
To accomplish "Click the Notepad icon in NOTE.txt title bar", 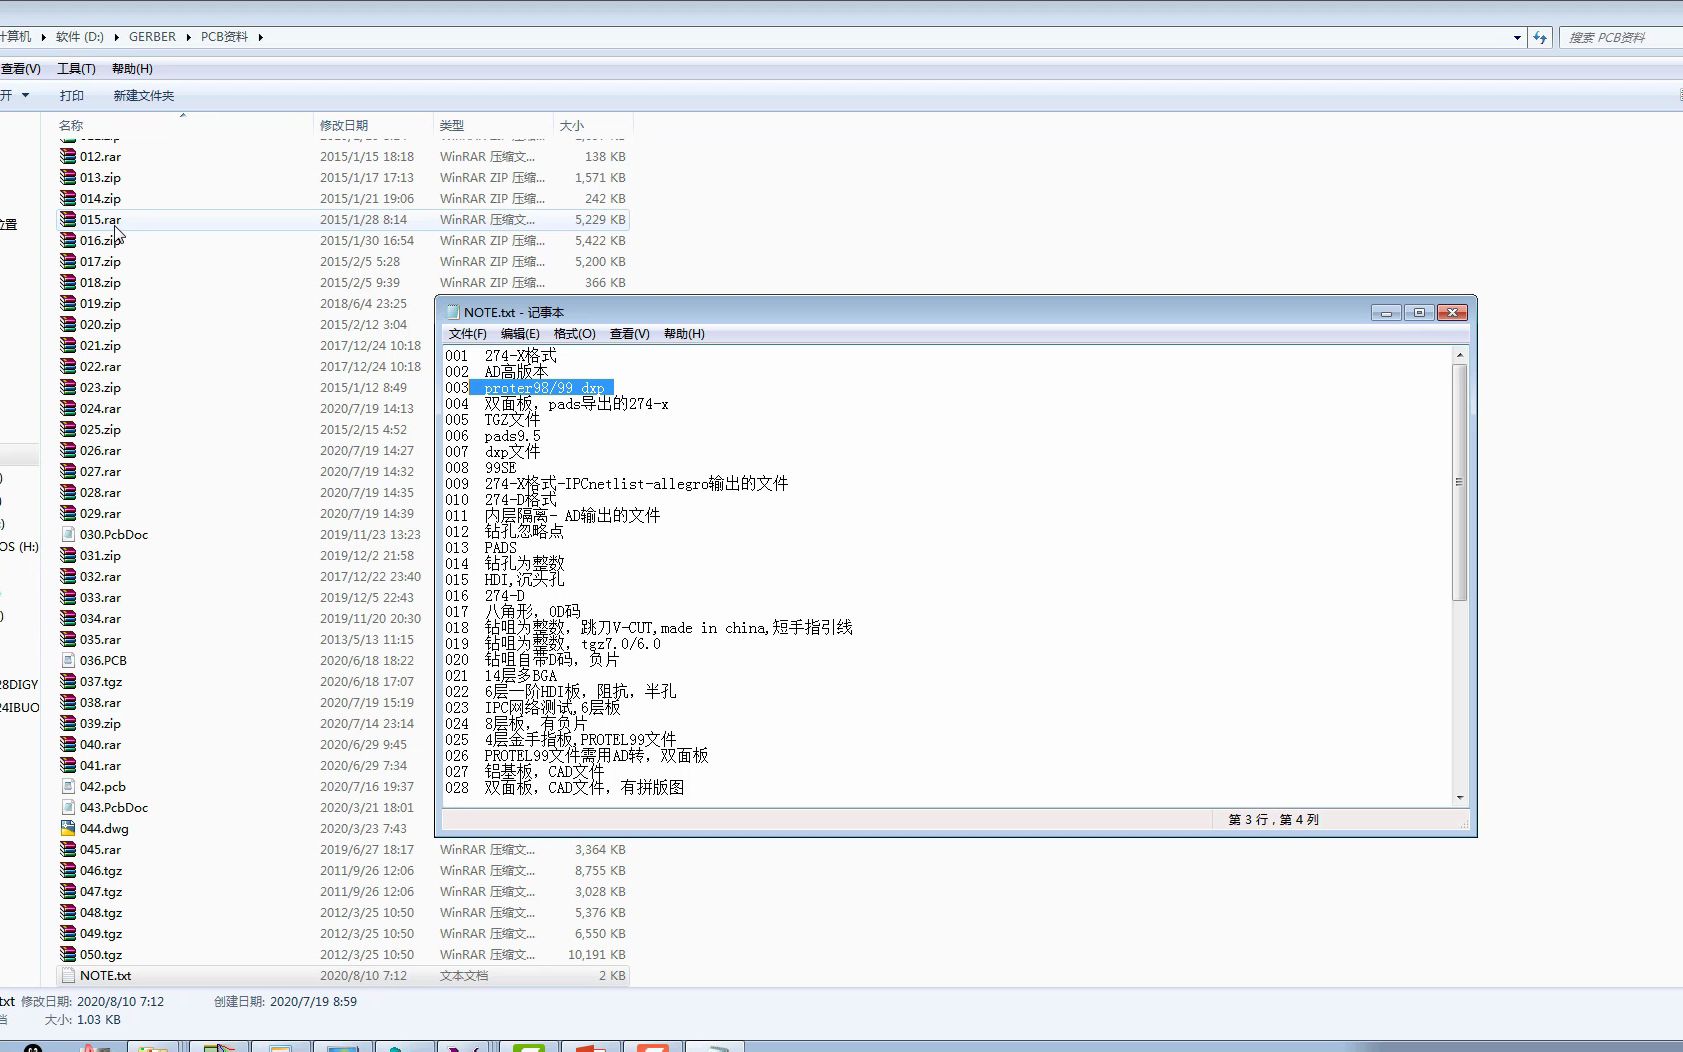I will click(453, 312).
